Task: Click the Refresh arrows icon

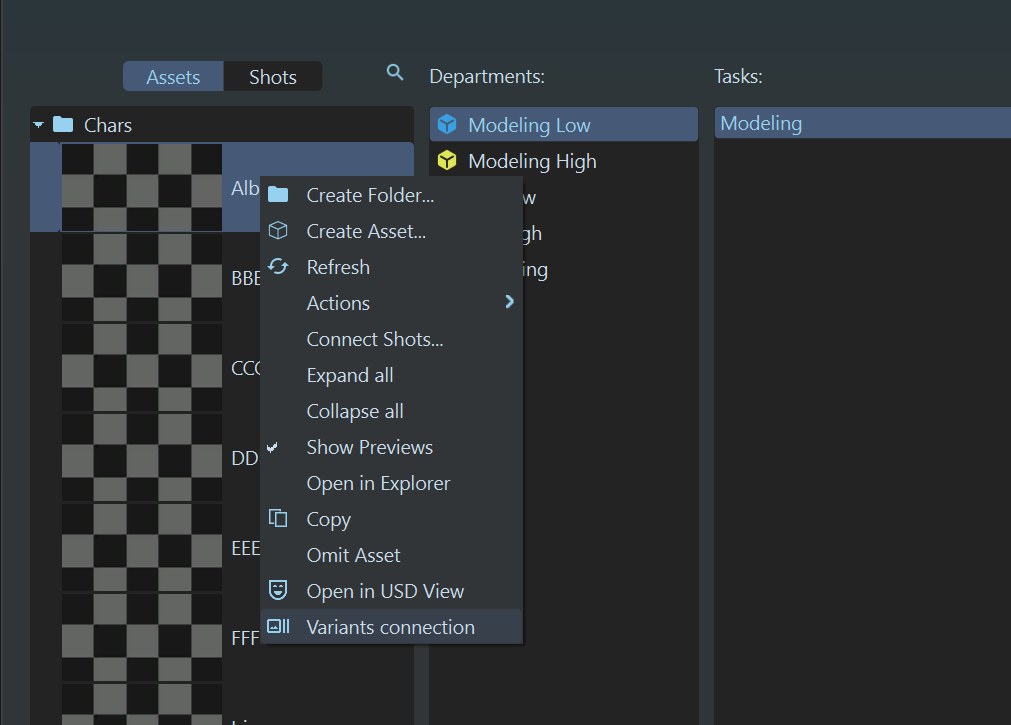Action: pyautogui.click(x=278, y=267)
